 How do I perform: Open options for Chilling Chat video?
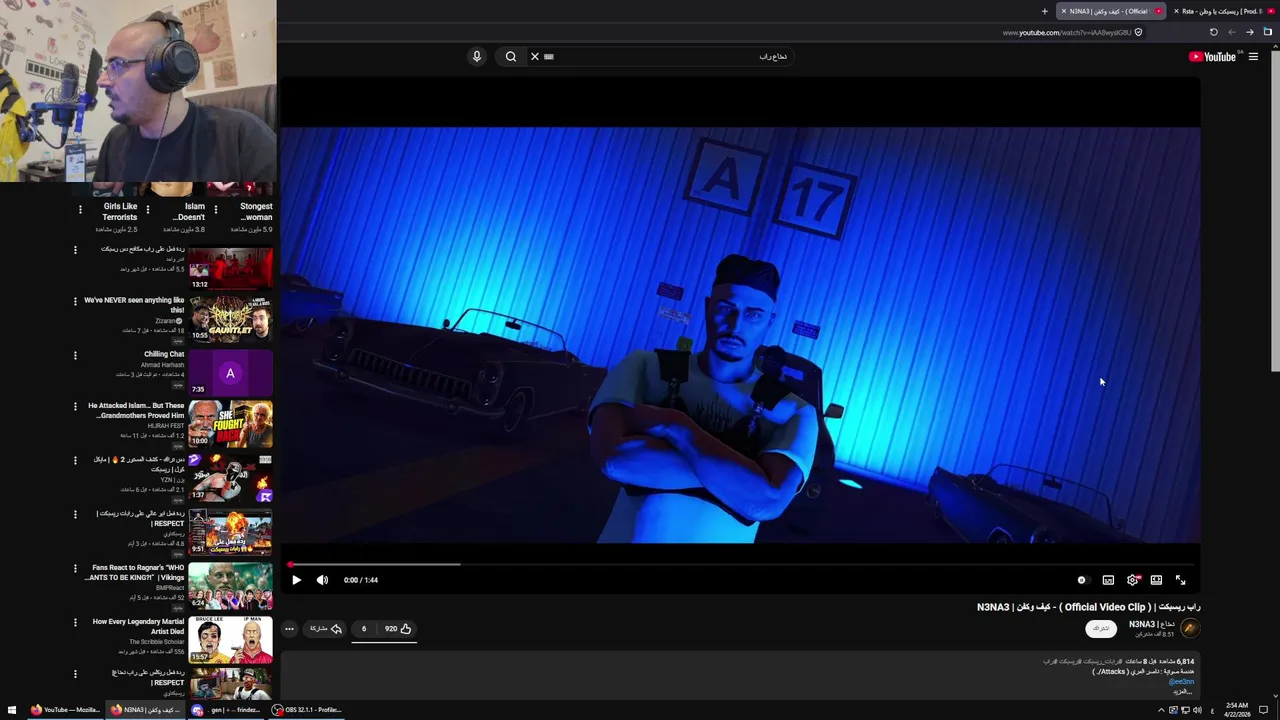(x=75, y=355)
